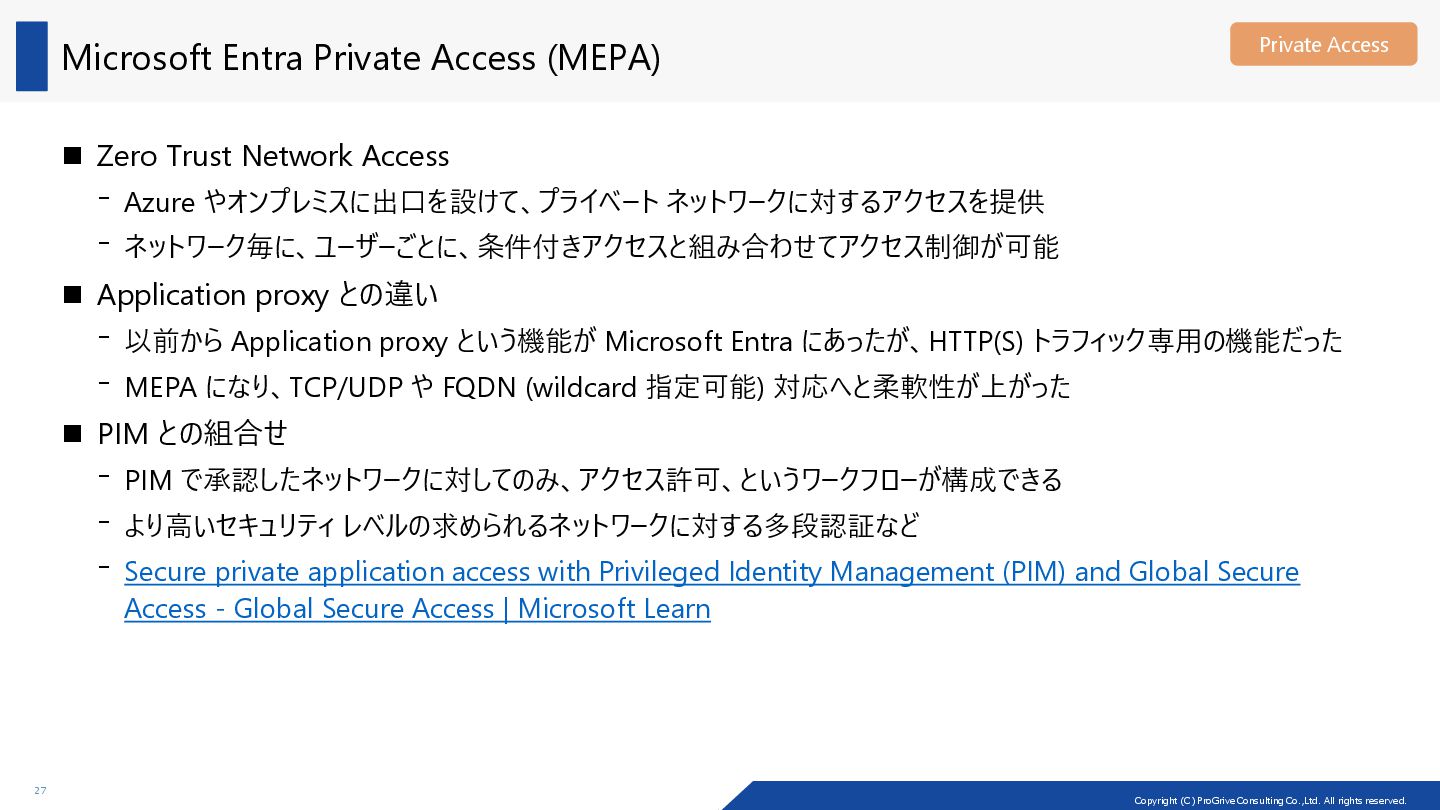
Task: Click the ProGrive Consulting copyright text
Action: [x=1270, y=800]
